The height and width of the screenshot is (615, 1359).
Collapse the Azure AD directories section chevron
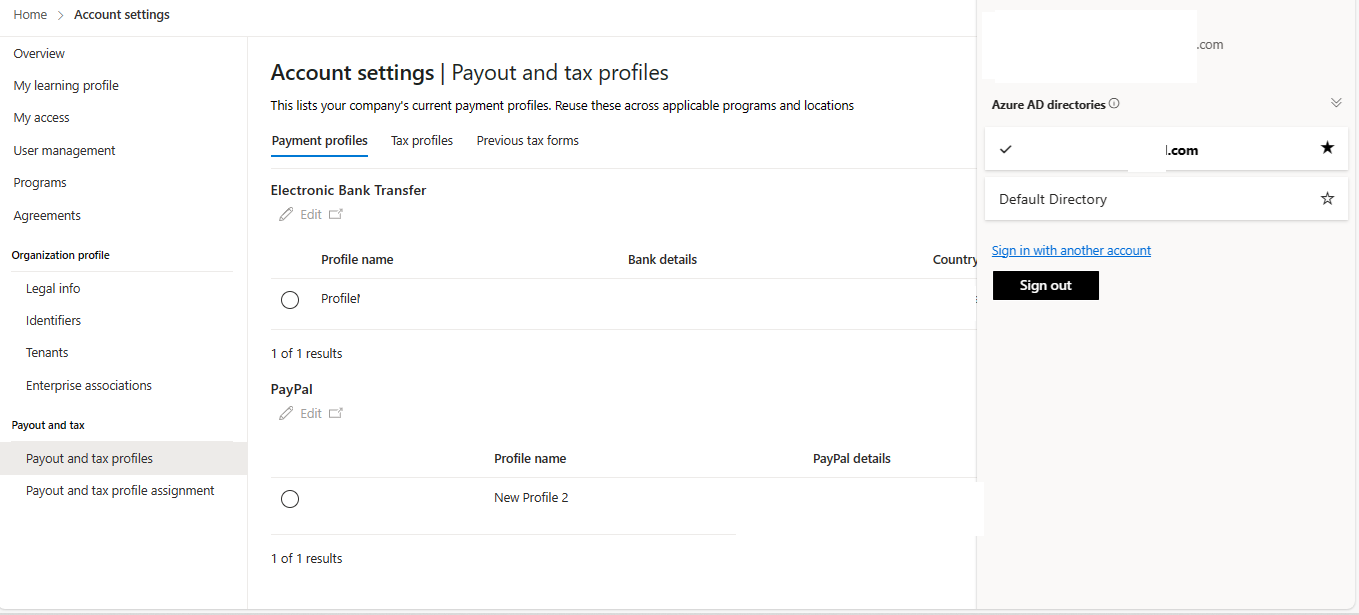1336,103
